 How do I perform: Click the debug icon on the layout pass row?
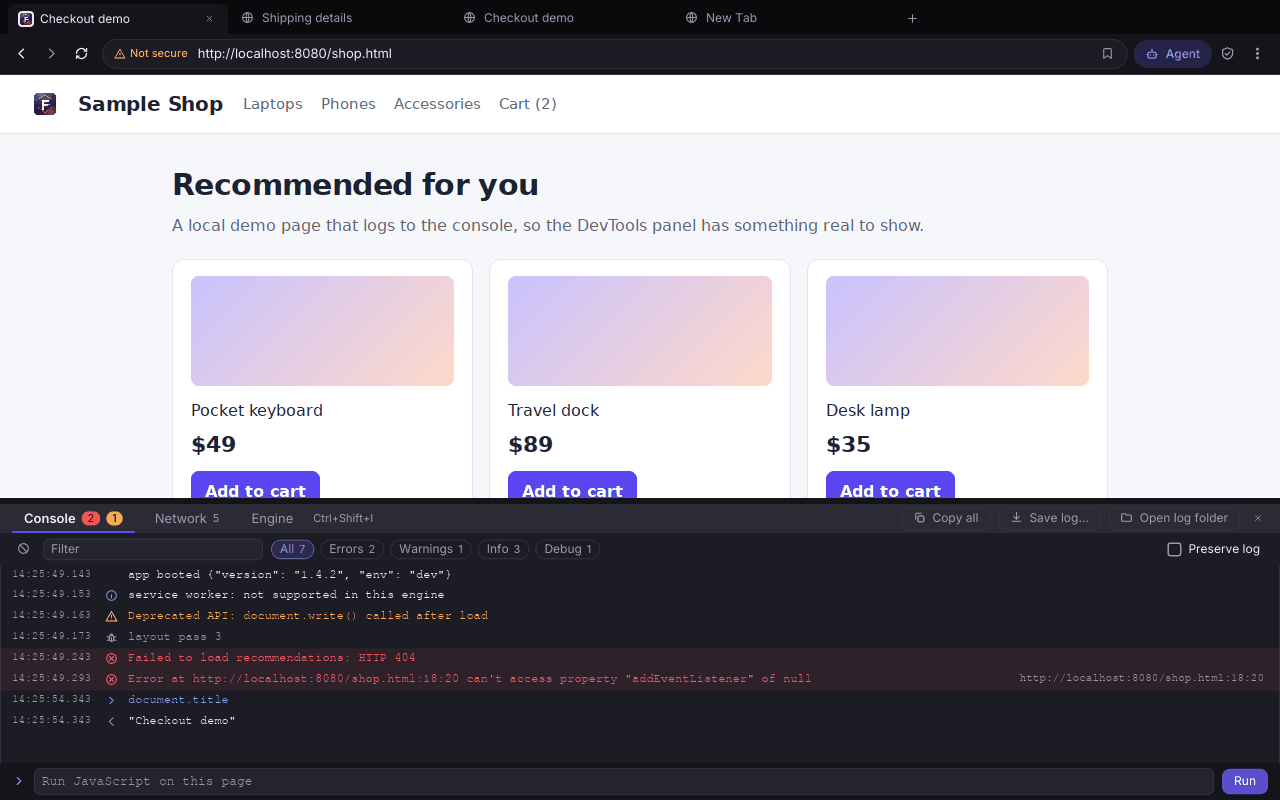click(111, 637)
